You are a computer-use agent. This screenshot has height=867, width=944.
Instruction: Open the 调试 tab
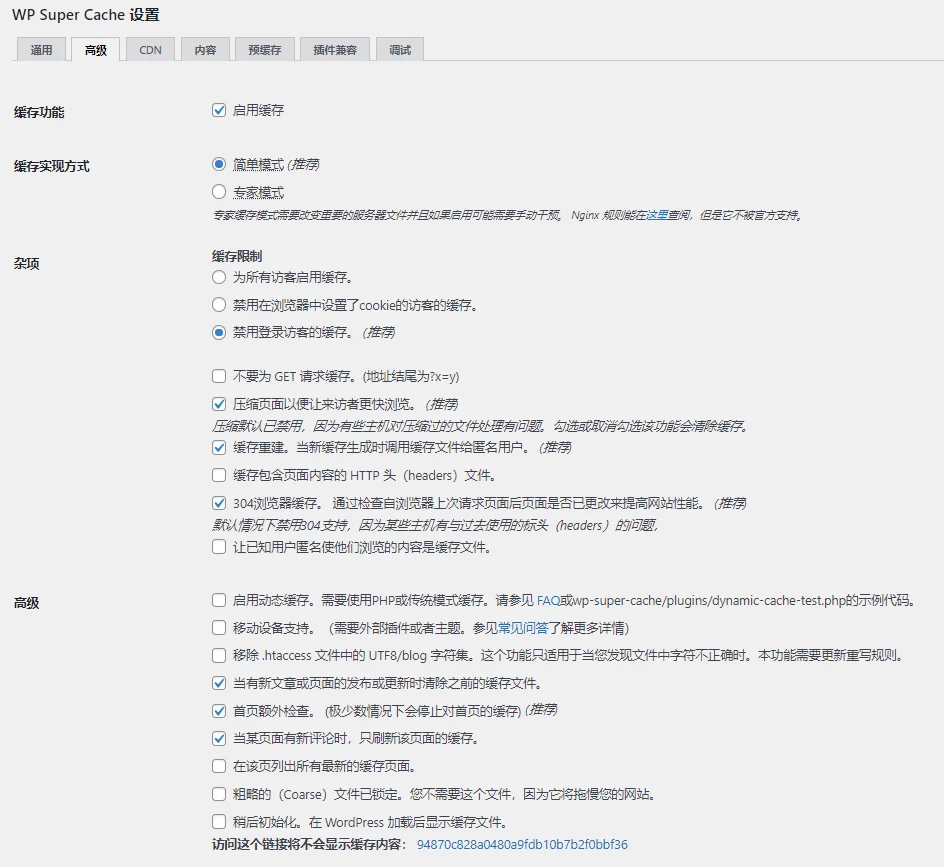point(400,49)
